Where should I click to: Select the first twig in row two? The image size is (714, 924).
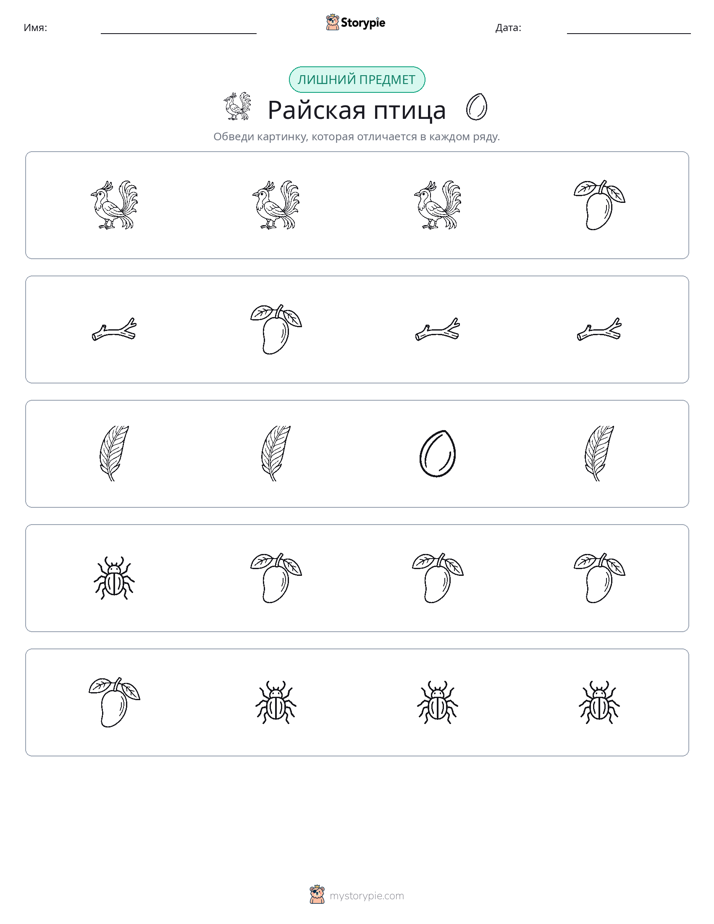(114, 329)
